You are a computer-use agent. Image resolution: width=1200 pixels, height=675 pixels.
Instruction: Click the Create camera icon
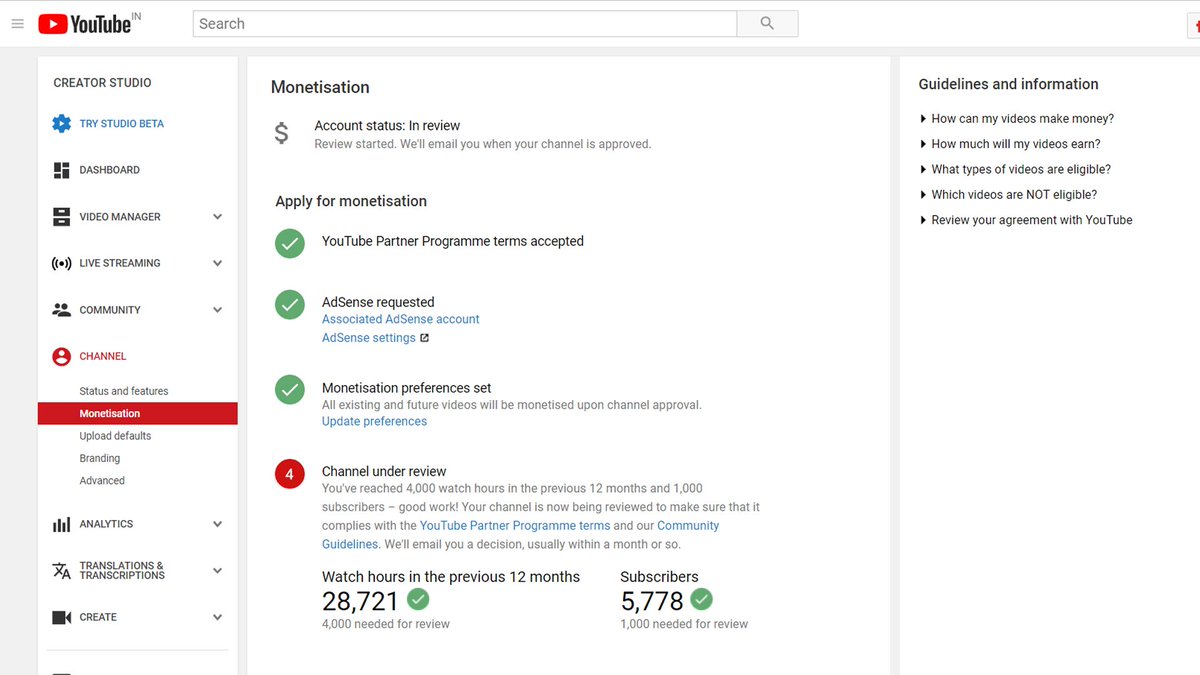point(61,617)
